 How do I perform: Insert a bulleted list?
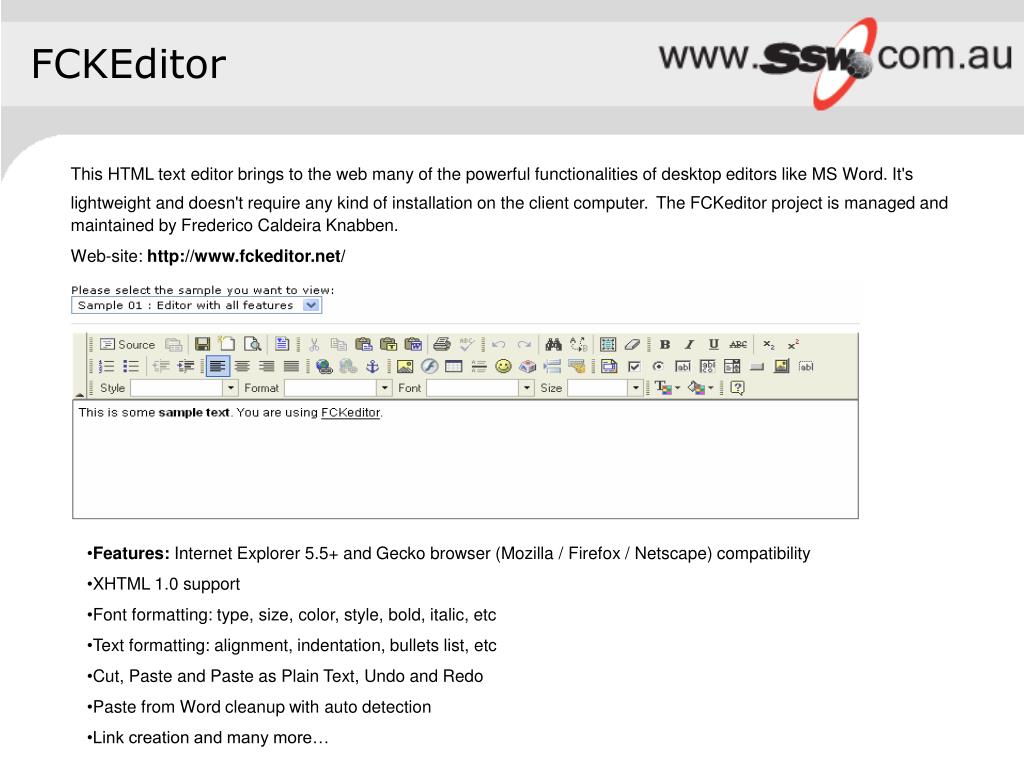(x=131, y=366)
